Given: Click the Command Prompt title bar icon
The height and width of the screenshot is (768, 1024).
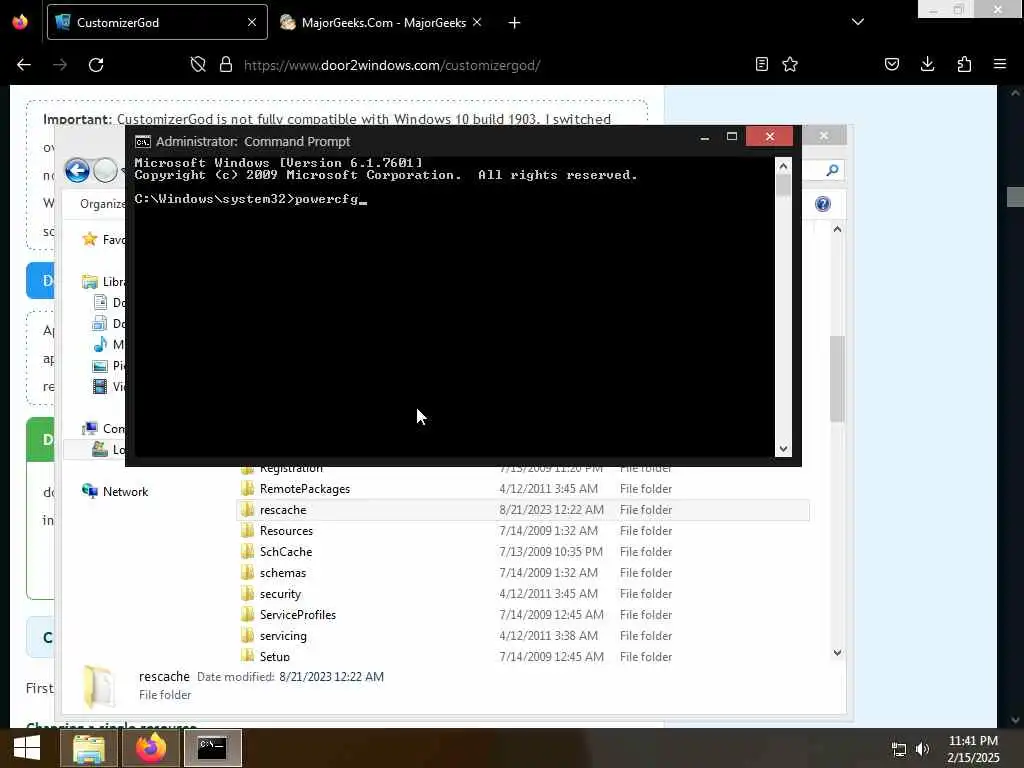Looking at the screenshot, I should [142, 142].
